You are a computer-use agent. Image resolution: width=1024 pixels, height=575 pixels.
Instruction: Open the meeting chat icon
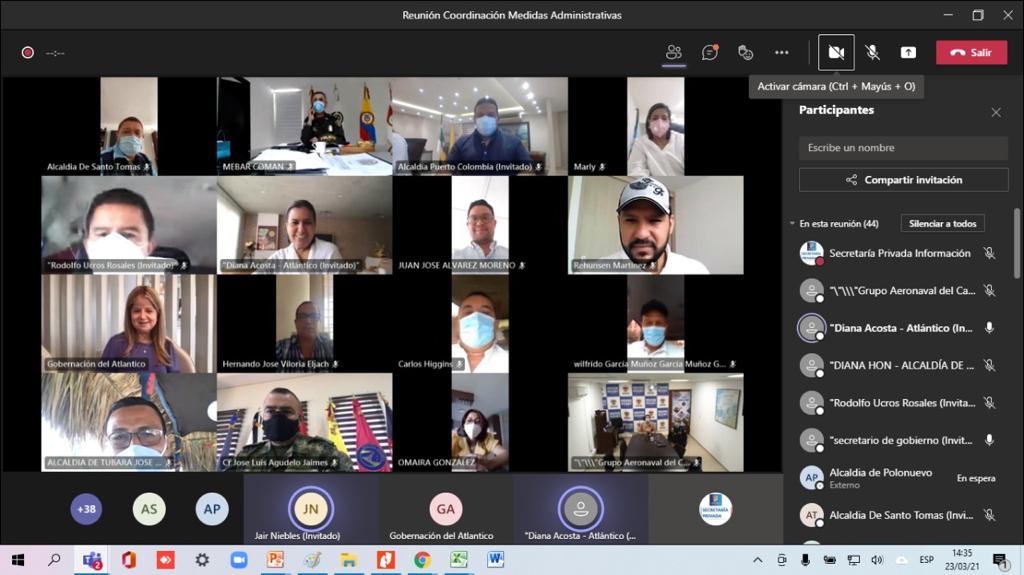click(x=710, y=52)
